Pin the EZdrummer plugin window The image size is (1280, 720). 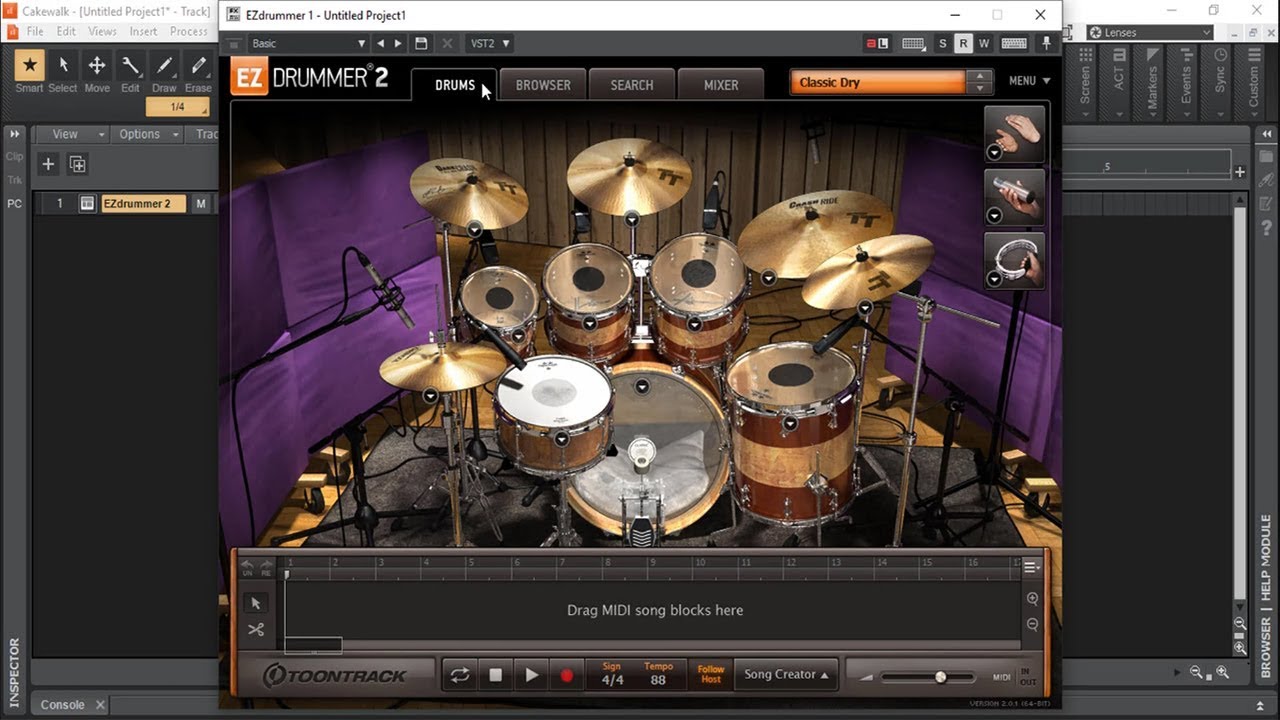pyautogui.click(x=1046, y=44)
